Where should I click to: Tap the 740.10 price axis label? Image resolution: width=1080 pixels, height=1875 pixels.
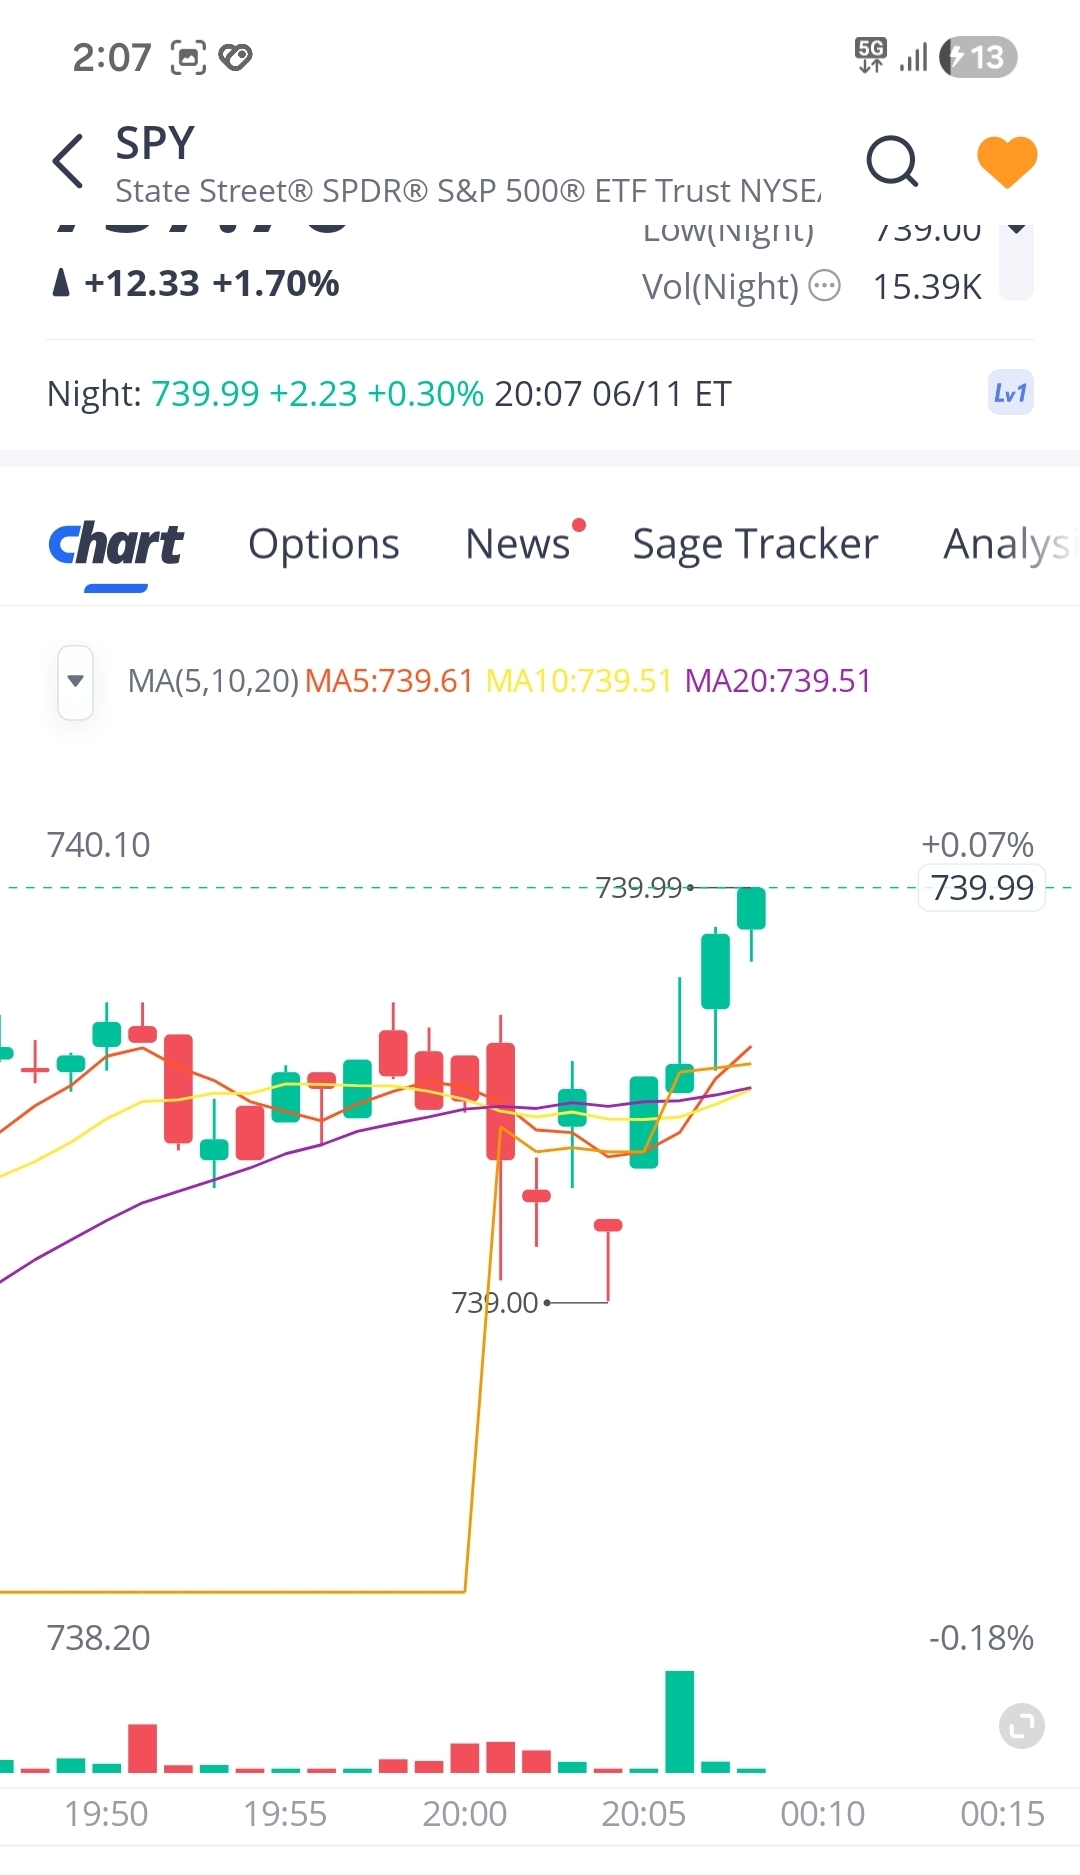click(x=98, y=845)
